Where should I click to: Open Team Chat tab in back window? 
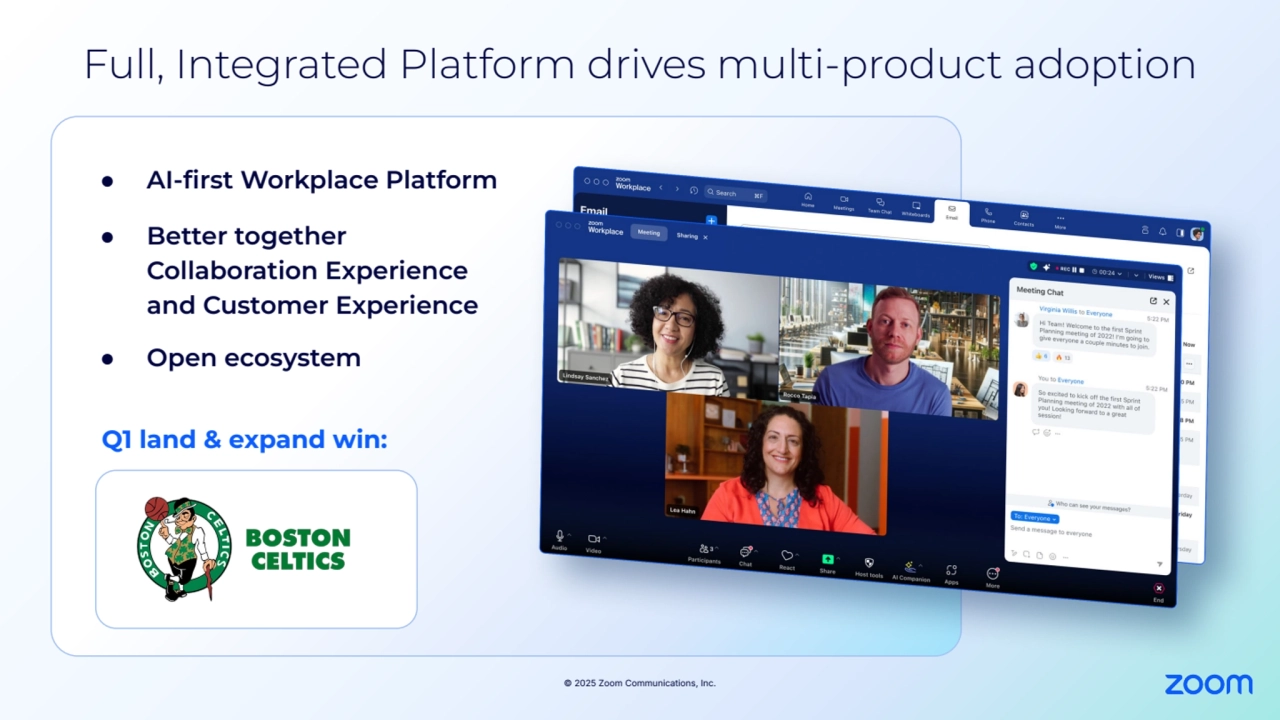(x=880, y=206)
